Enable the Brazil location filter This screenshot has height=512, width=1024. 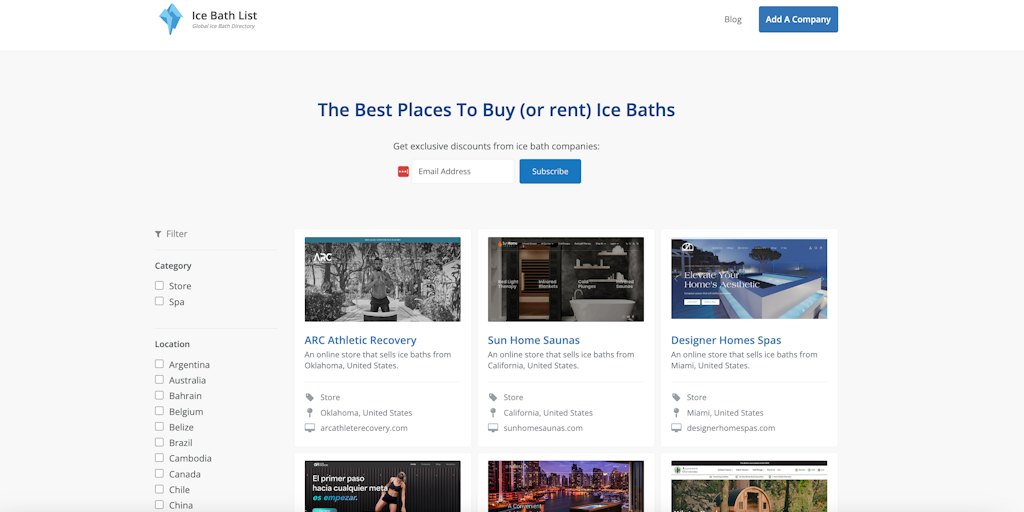[159, 442]
